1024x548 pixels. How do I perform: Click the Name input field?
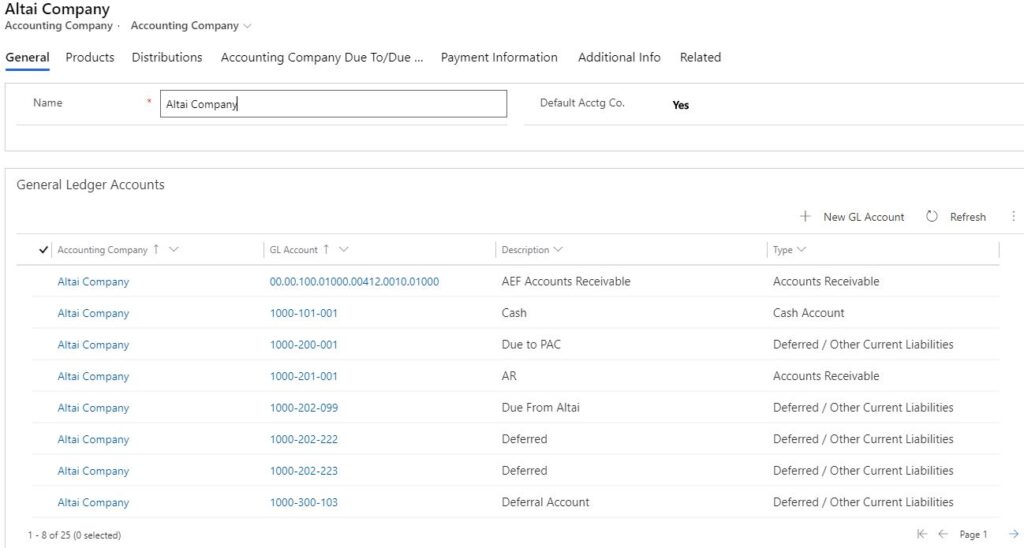pyautogui.click(x=333, y=104)
